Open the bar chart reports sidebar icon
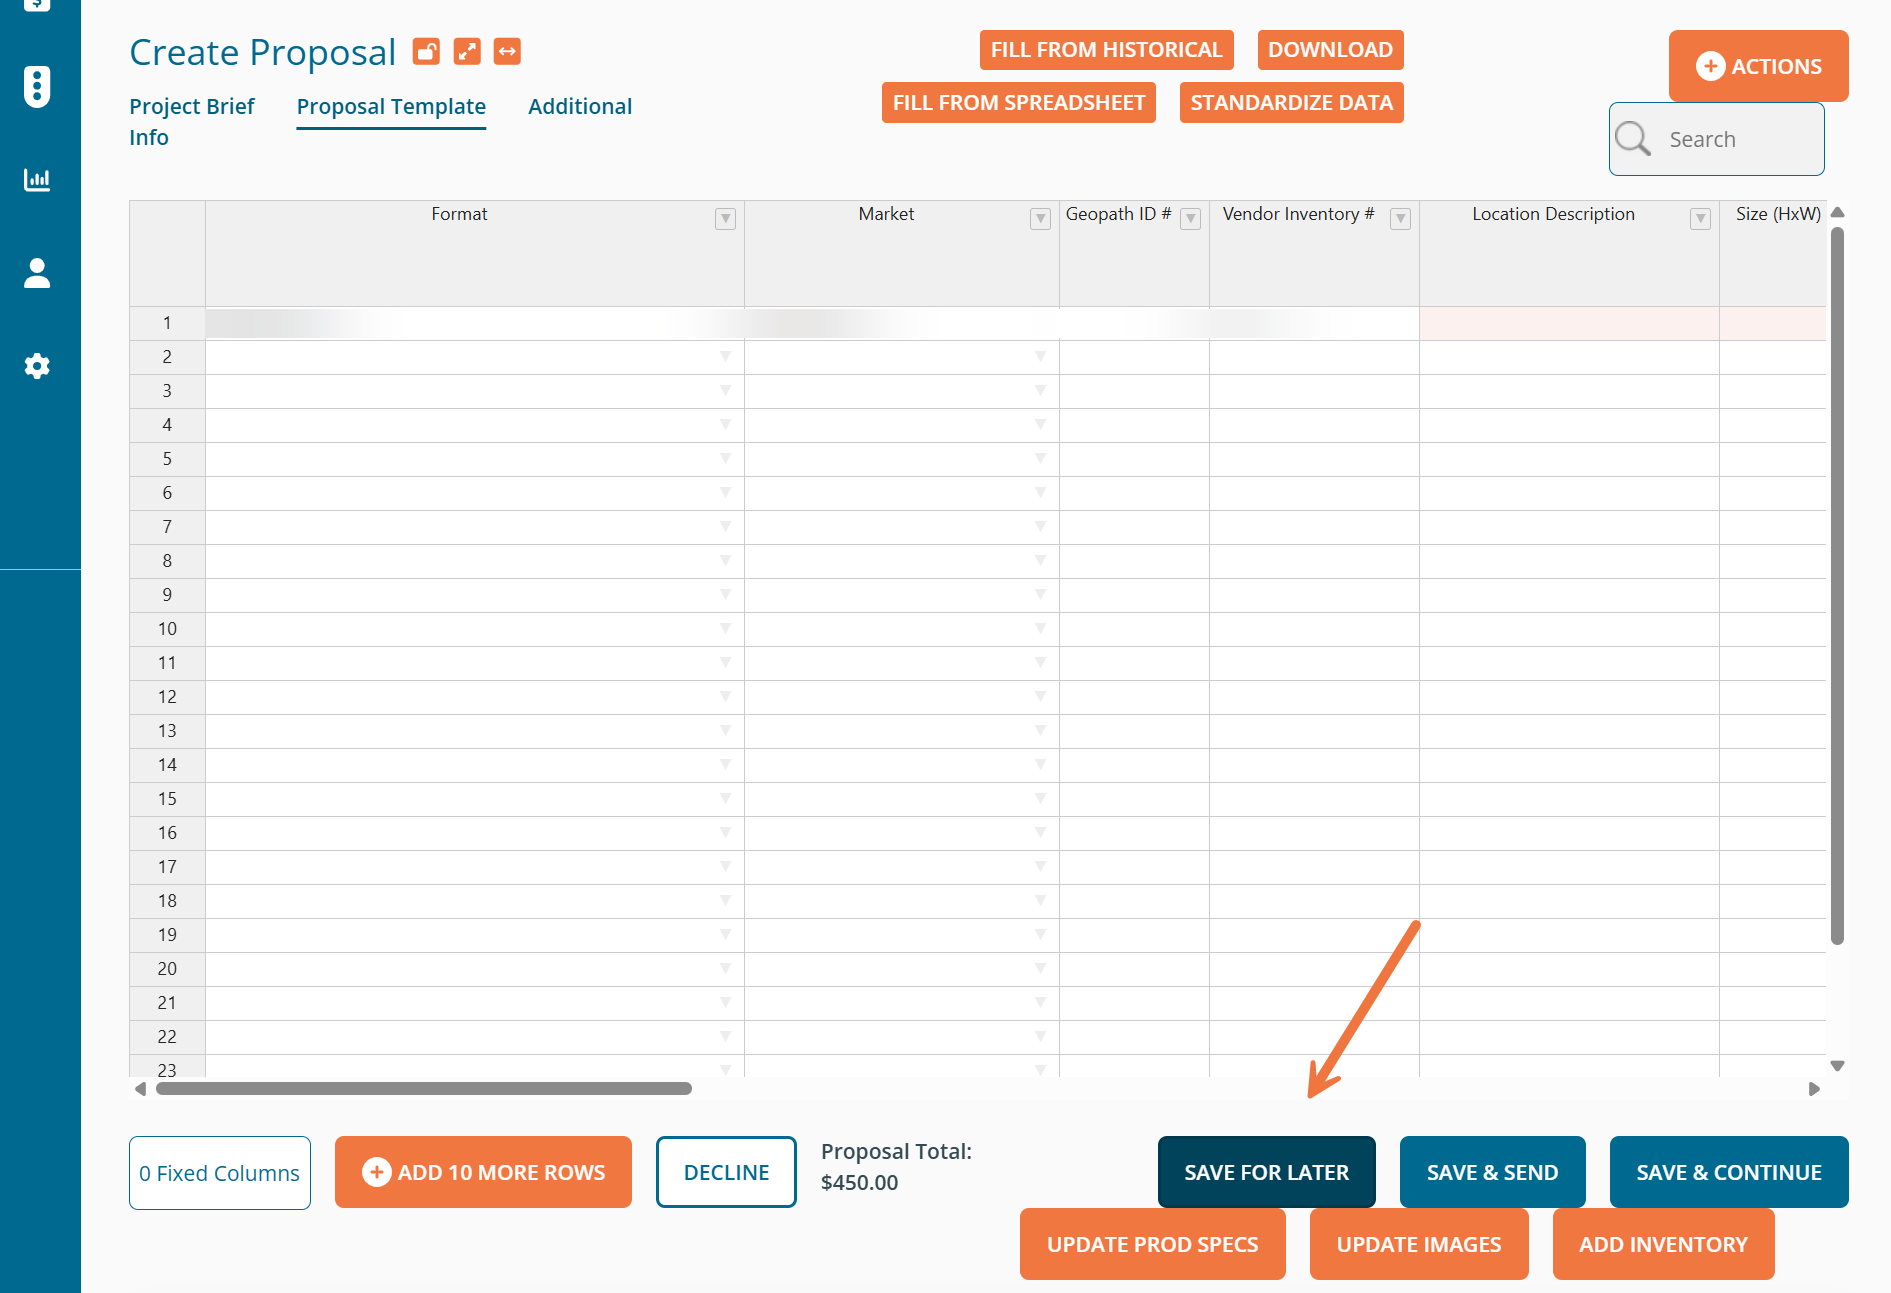 tap(37, 180)
